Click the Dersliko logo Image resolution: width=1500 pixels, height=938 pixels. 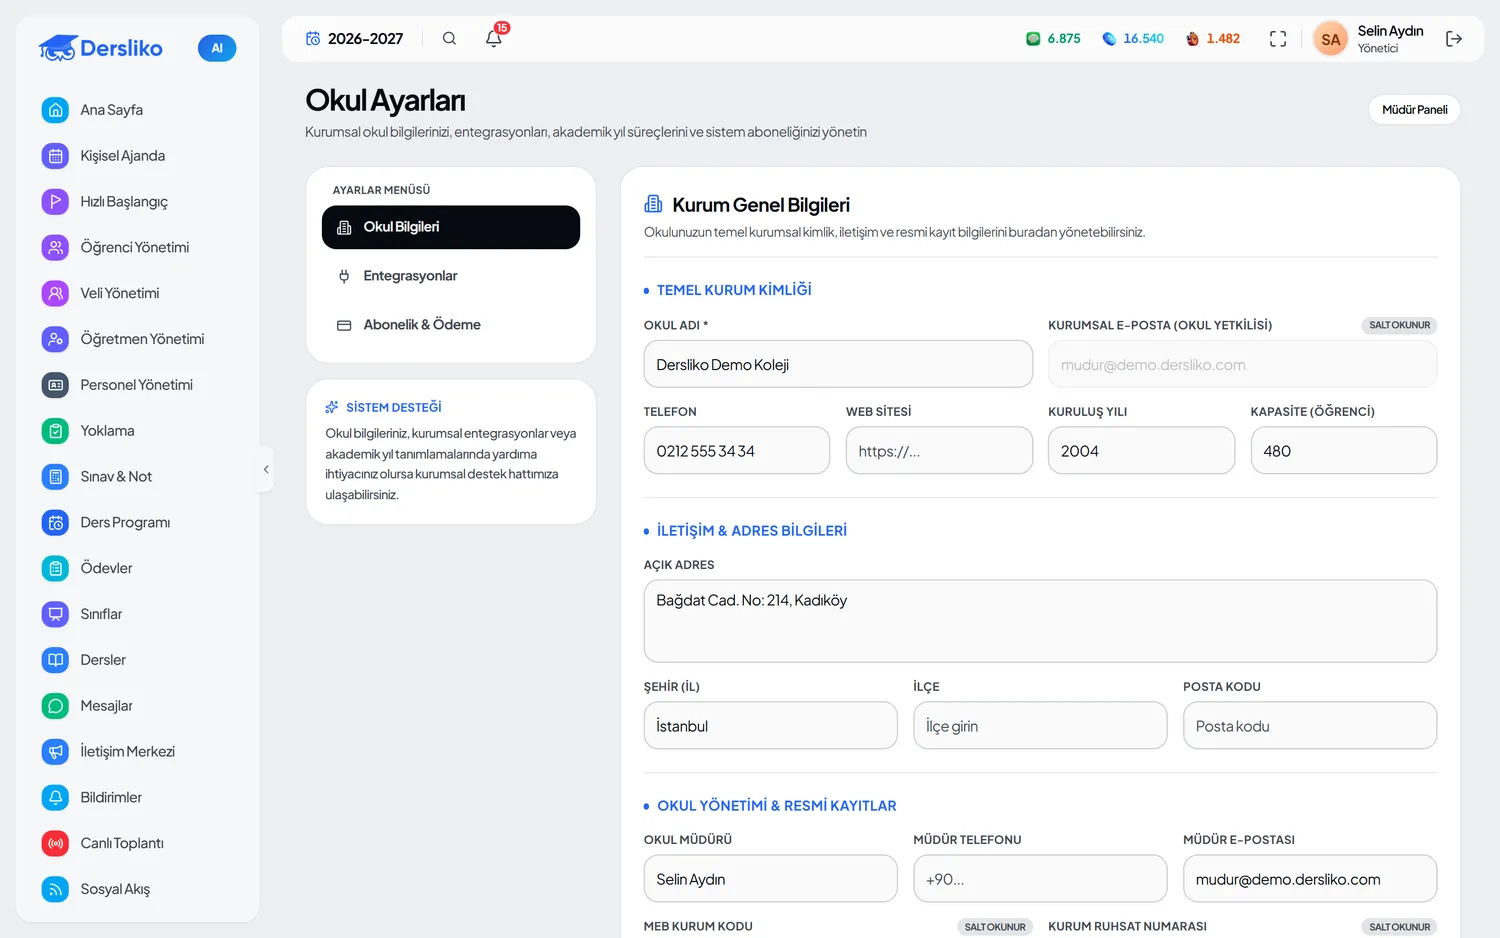(x=100, y=48)
